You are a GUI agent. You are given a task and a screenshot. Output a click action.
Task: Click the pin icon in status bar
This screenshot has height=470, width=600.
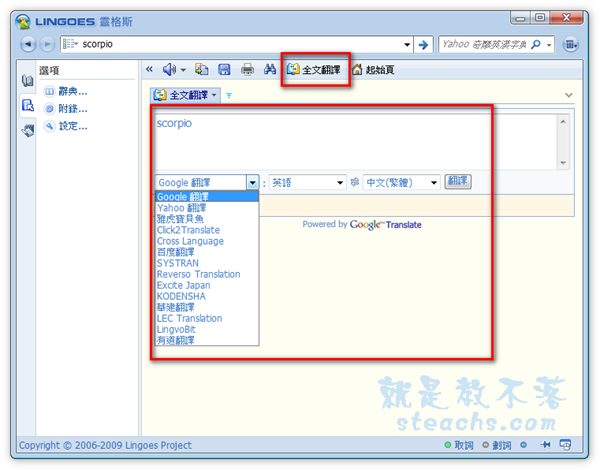[x=545, y=444]
